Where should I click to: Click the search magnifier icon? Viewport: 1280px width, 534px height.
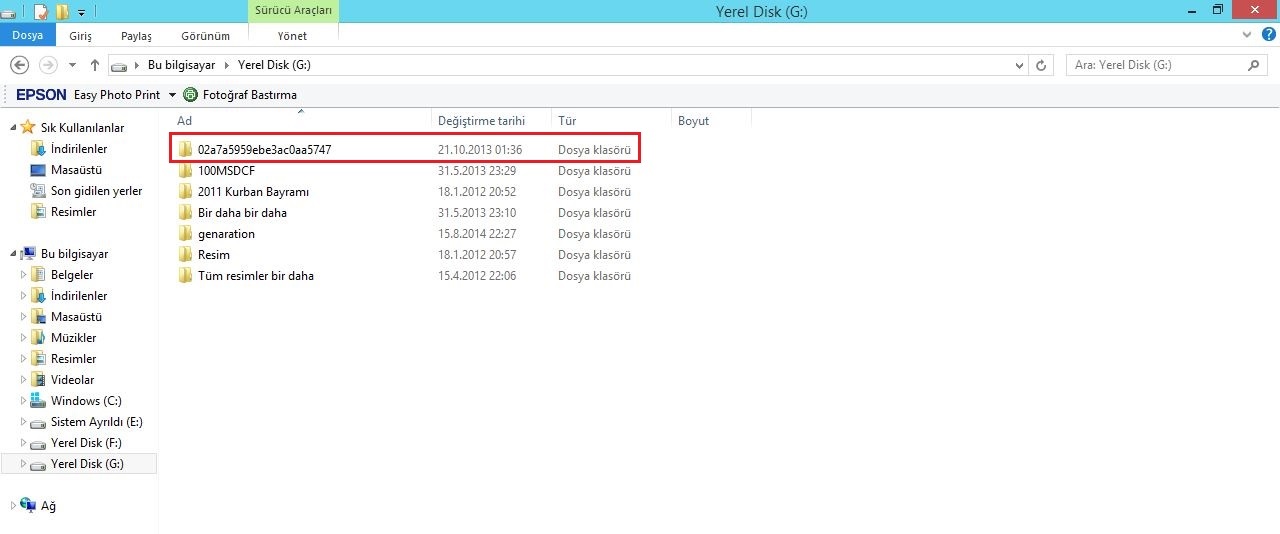[x=1255, y=65]
